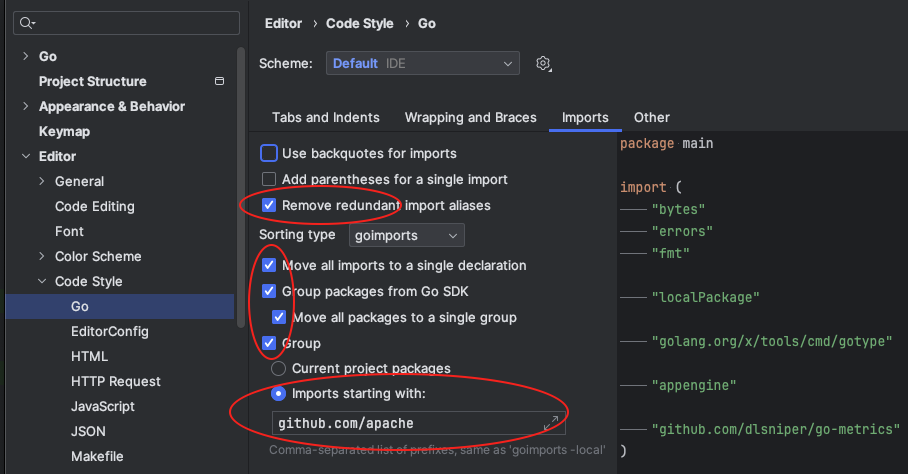Click the expand icon in imports prefix field

point(551,423)
